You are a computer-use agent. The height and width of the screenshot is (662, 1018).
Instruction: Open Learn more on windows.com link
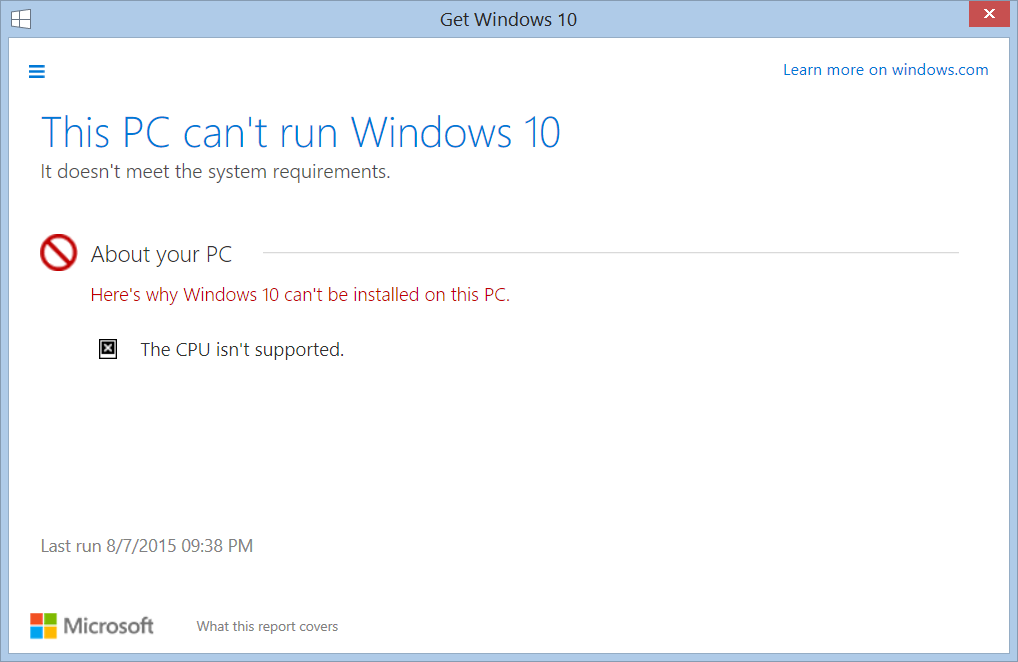coord(886,69)
